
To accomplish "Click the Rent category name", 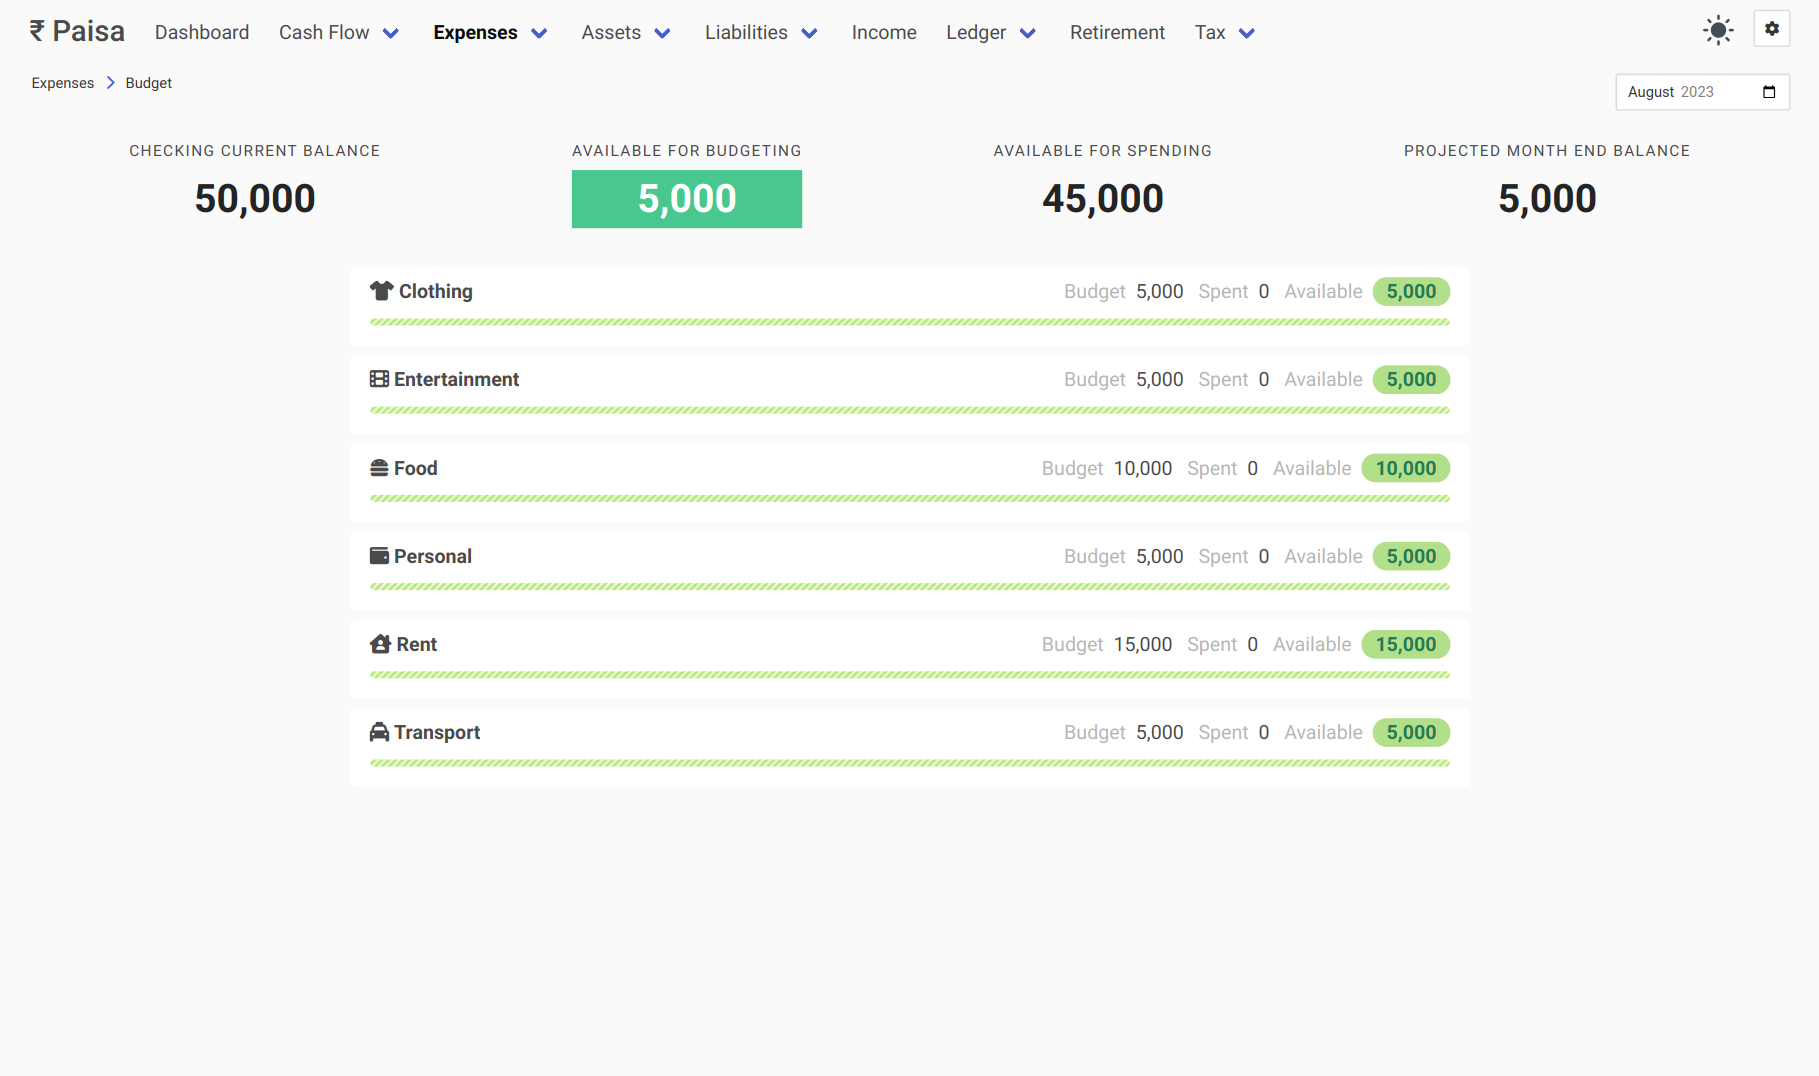I will [417, 644].
